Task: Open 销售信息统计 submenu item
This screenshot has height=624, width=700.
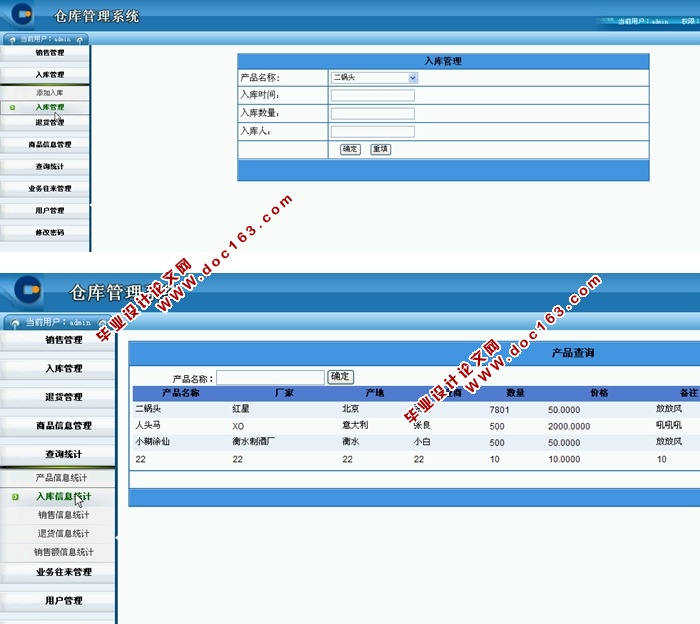Action: [63, 515]
